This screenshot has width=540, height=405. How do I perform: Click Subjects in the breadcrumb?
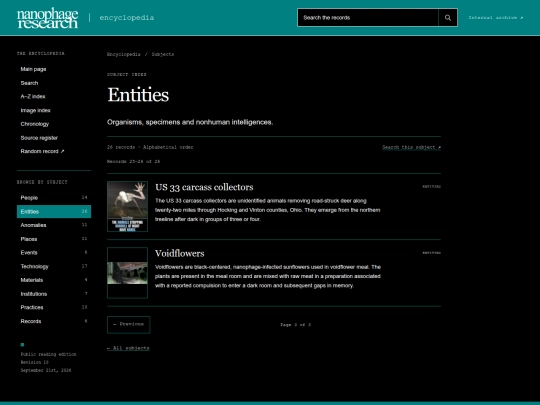163,54
